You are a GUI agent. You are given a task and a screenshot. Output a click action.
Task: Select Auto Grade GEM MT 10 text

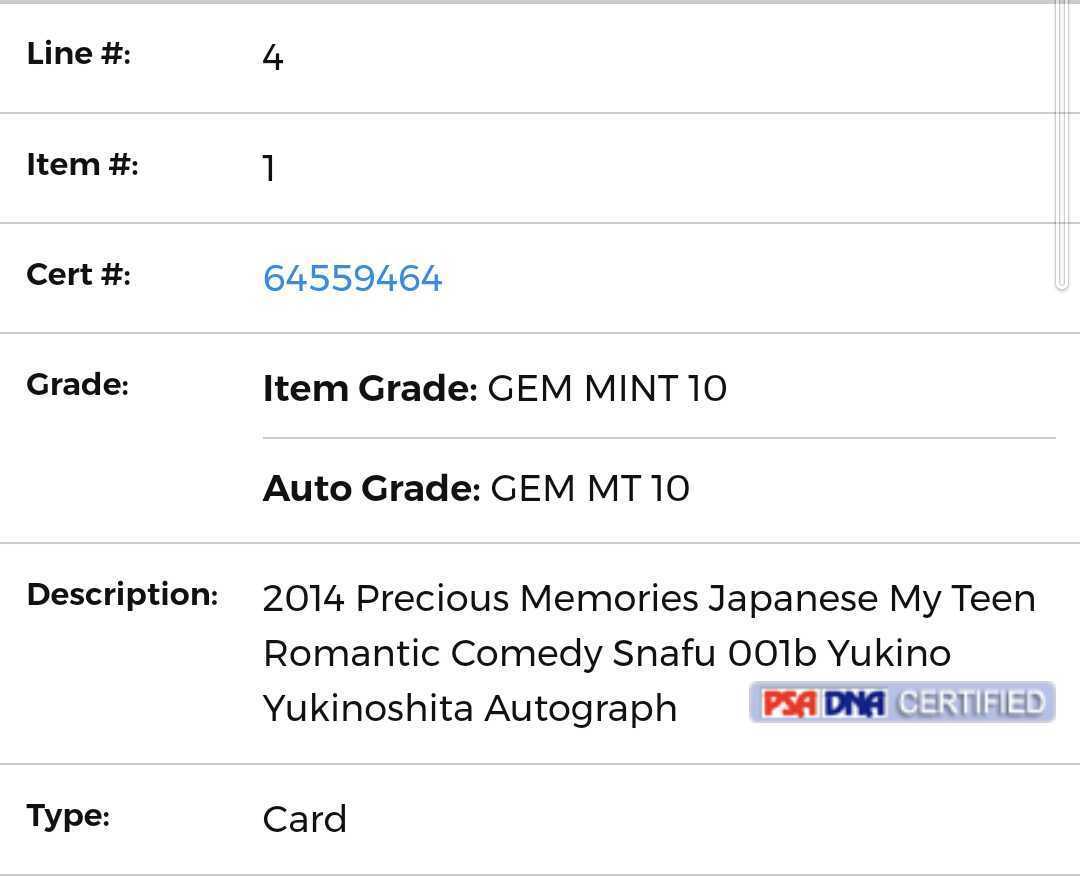coord(476,488)
